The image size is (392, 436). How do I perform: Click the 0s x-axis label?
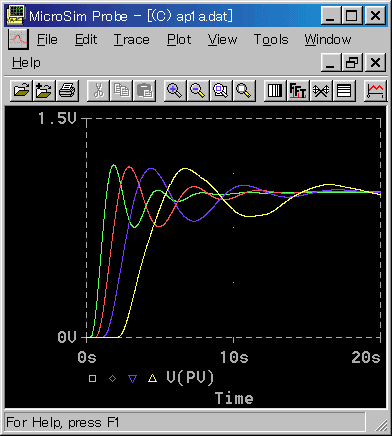pos(87,357)
